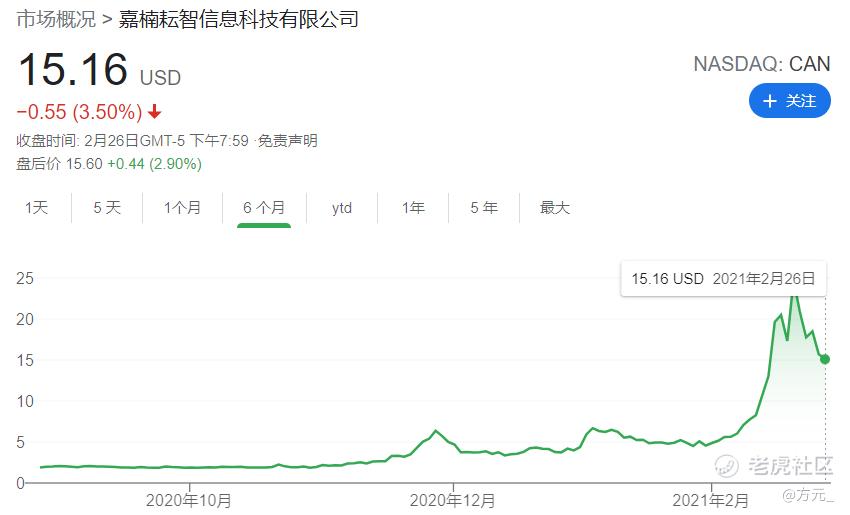Open the ytd range tab
Screen dimensions: 850x515
[x=342, y=208]
